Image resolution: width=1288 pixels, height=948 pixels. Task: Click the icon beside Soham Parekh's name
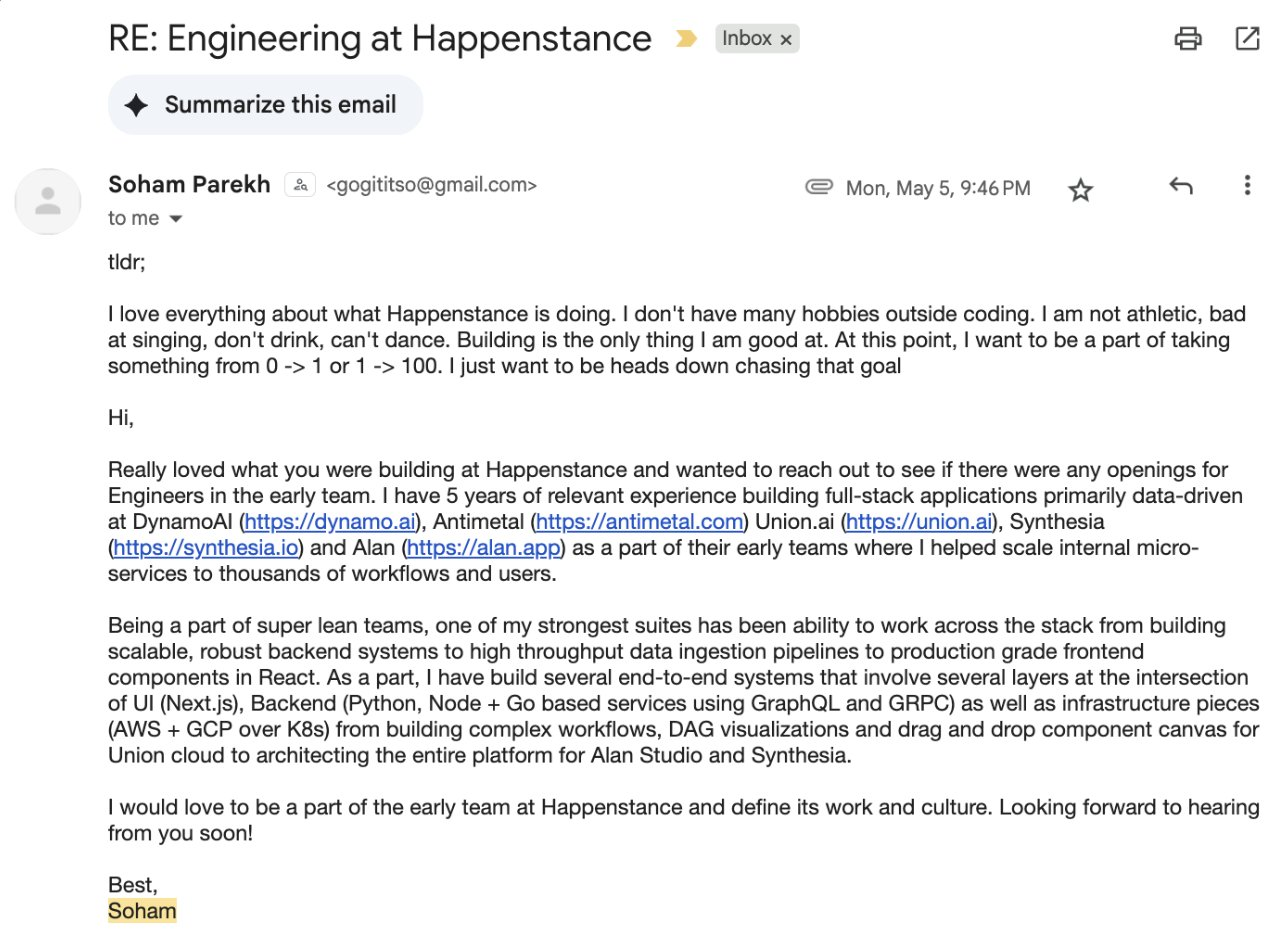click(300, 185)
